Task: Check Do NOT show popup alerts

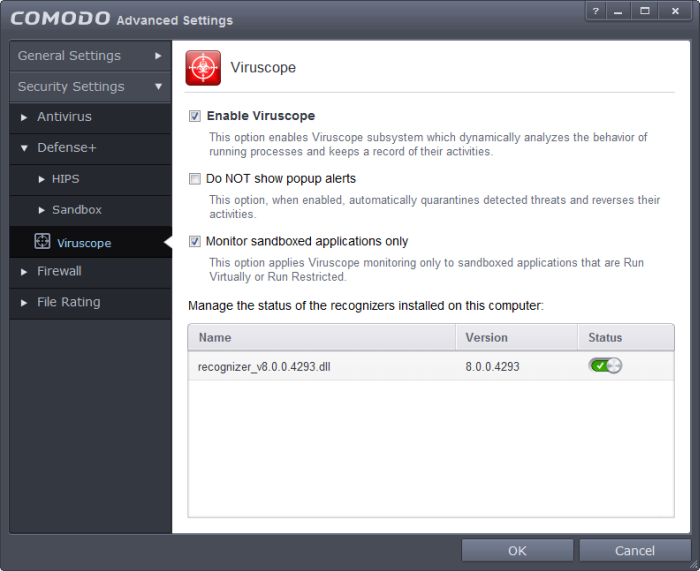Action: pos(195,179)
